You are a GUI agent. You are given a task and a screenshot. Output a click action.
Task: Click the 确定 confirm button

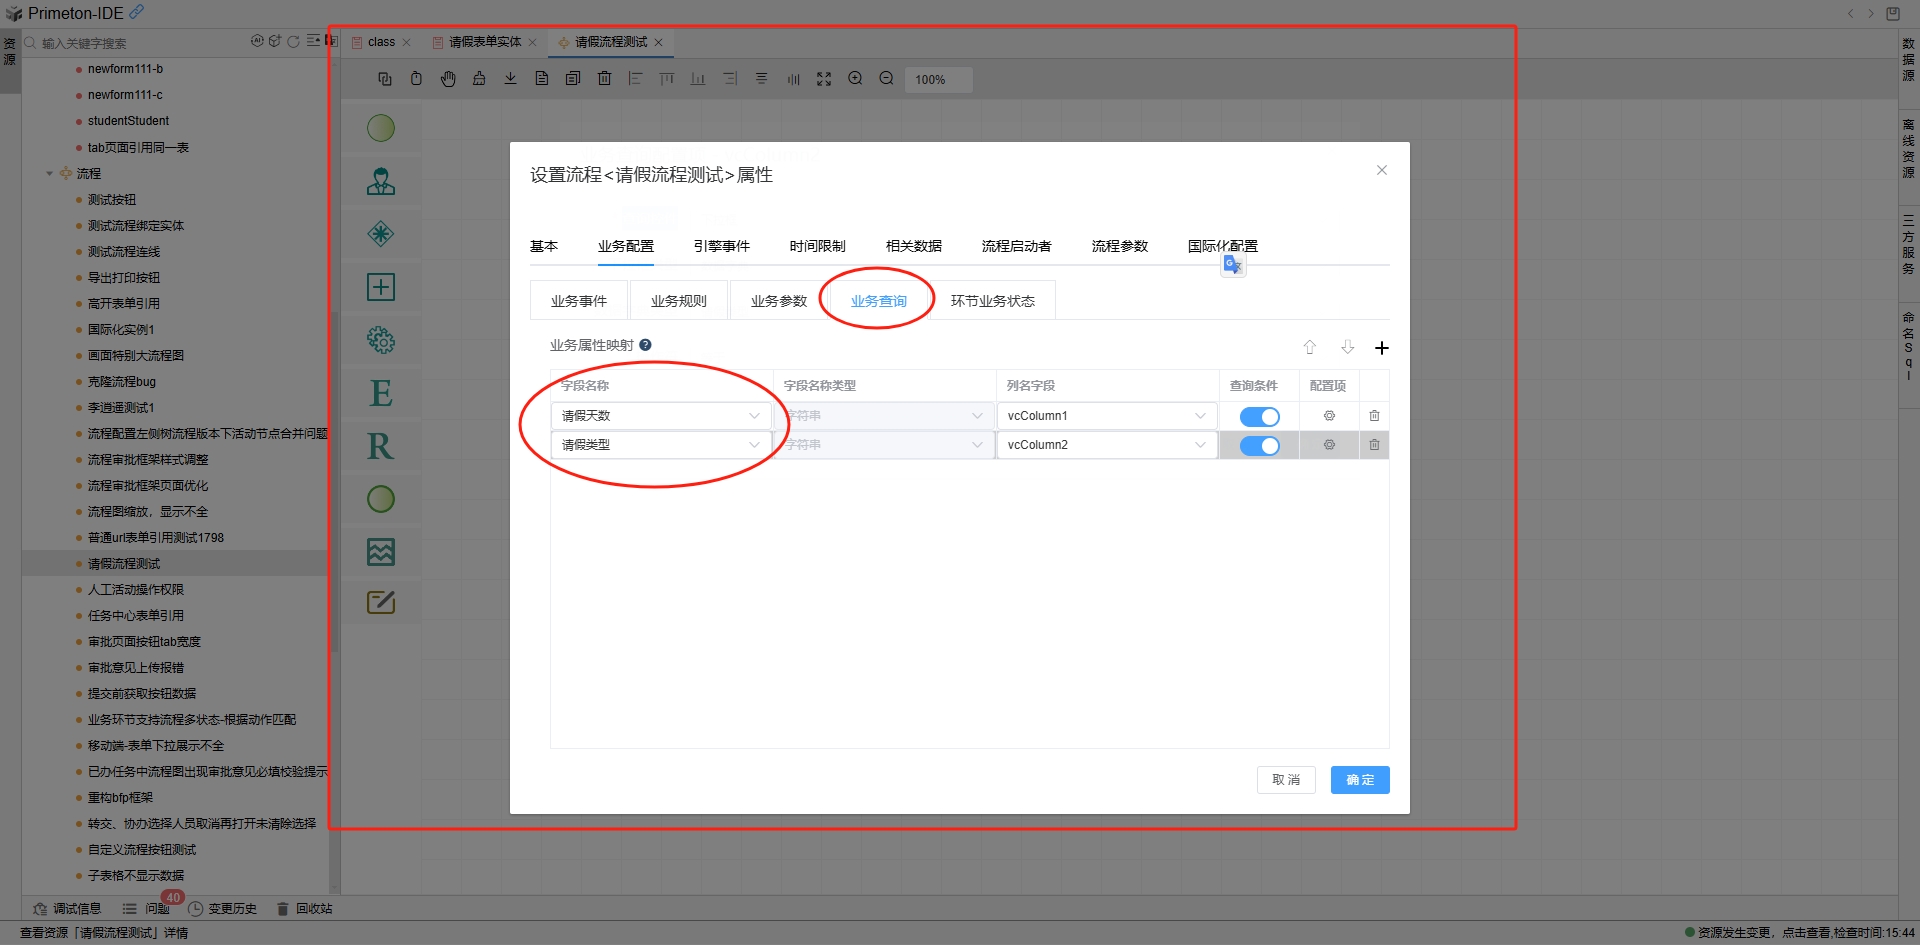tap(1359, 780)
